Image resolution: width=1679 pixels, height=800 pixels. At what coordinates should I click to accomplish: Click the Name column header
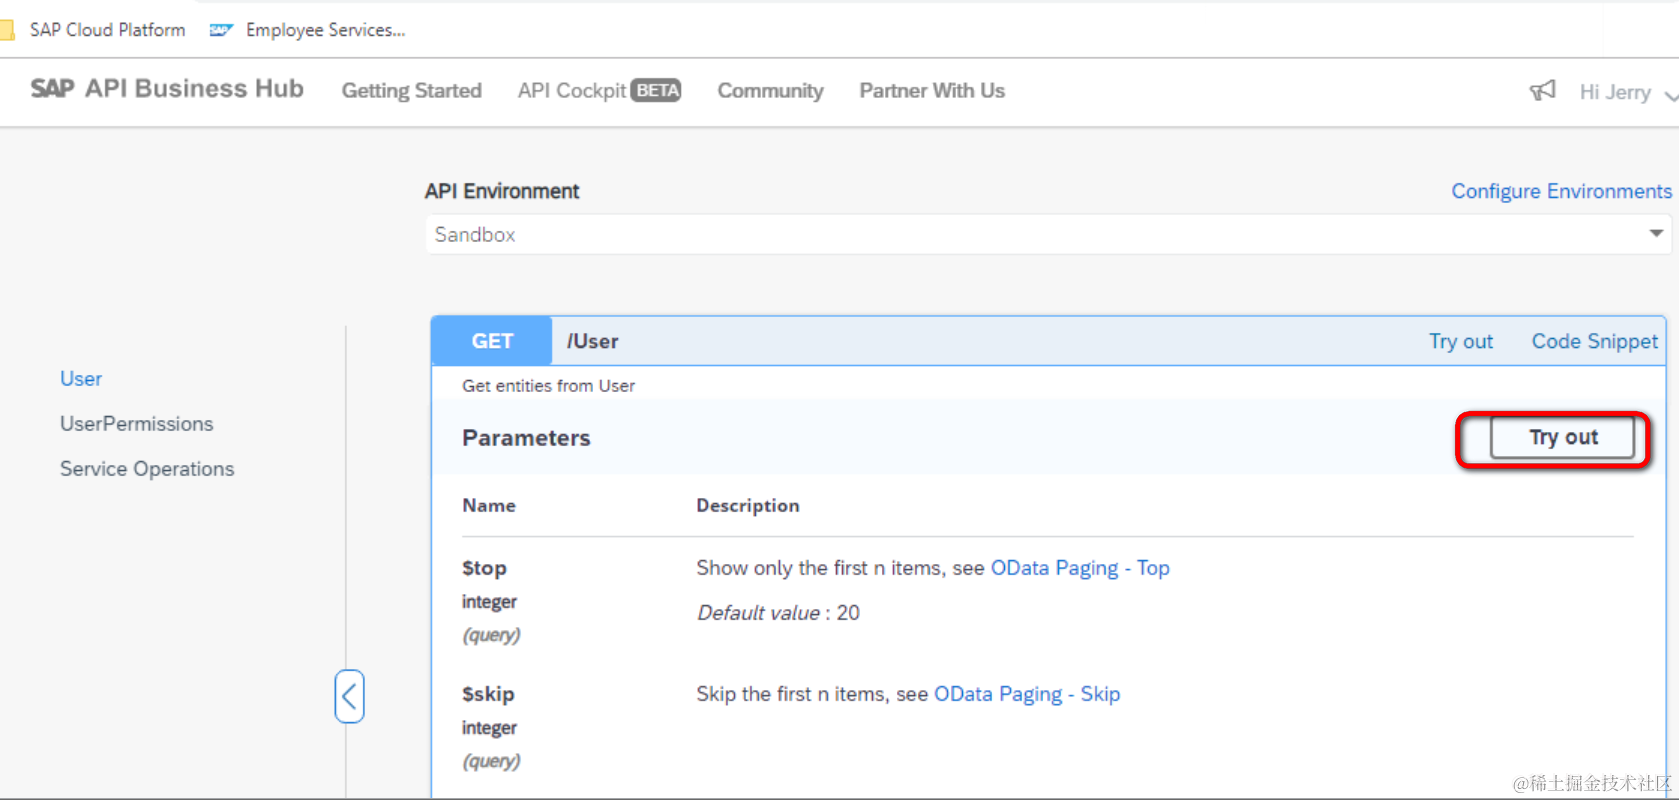(x=489, y=506)
